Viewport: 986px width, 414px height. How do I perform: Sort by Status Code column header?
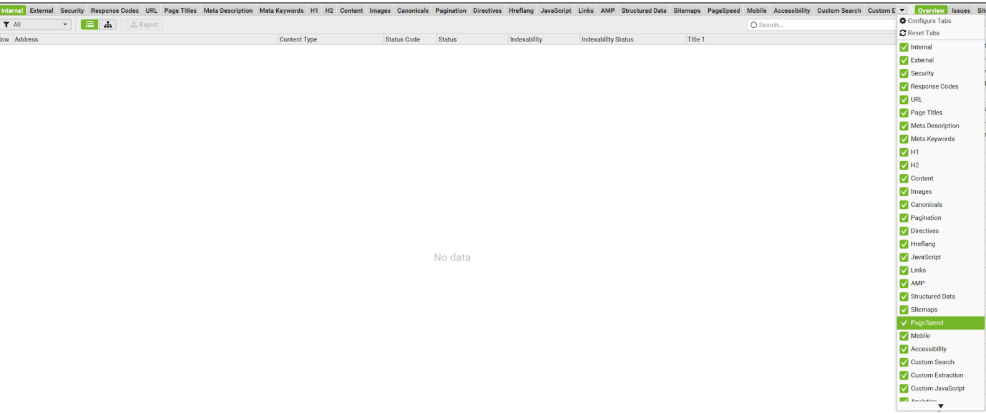402,39
